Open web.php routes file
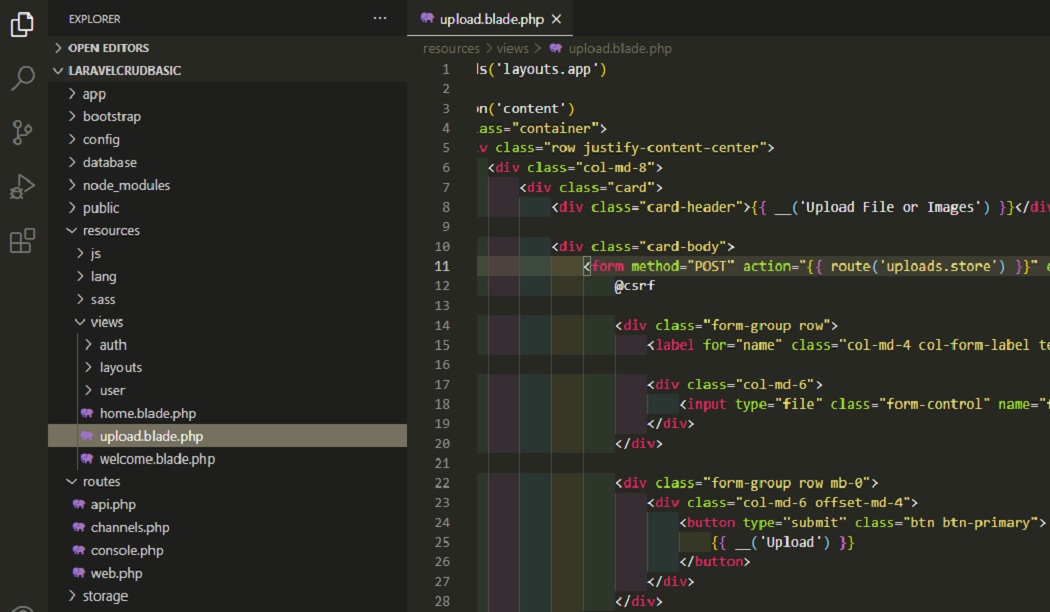1050x612 pixels. (228, 573)
